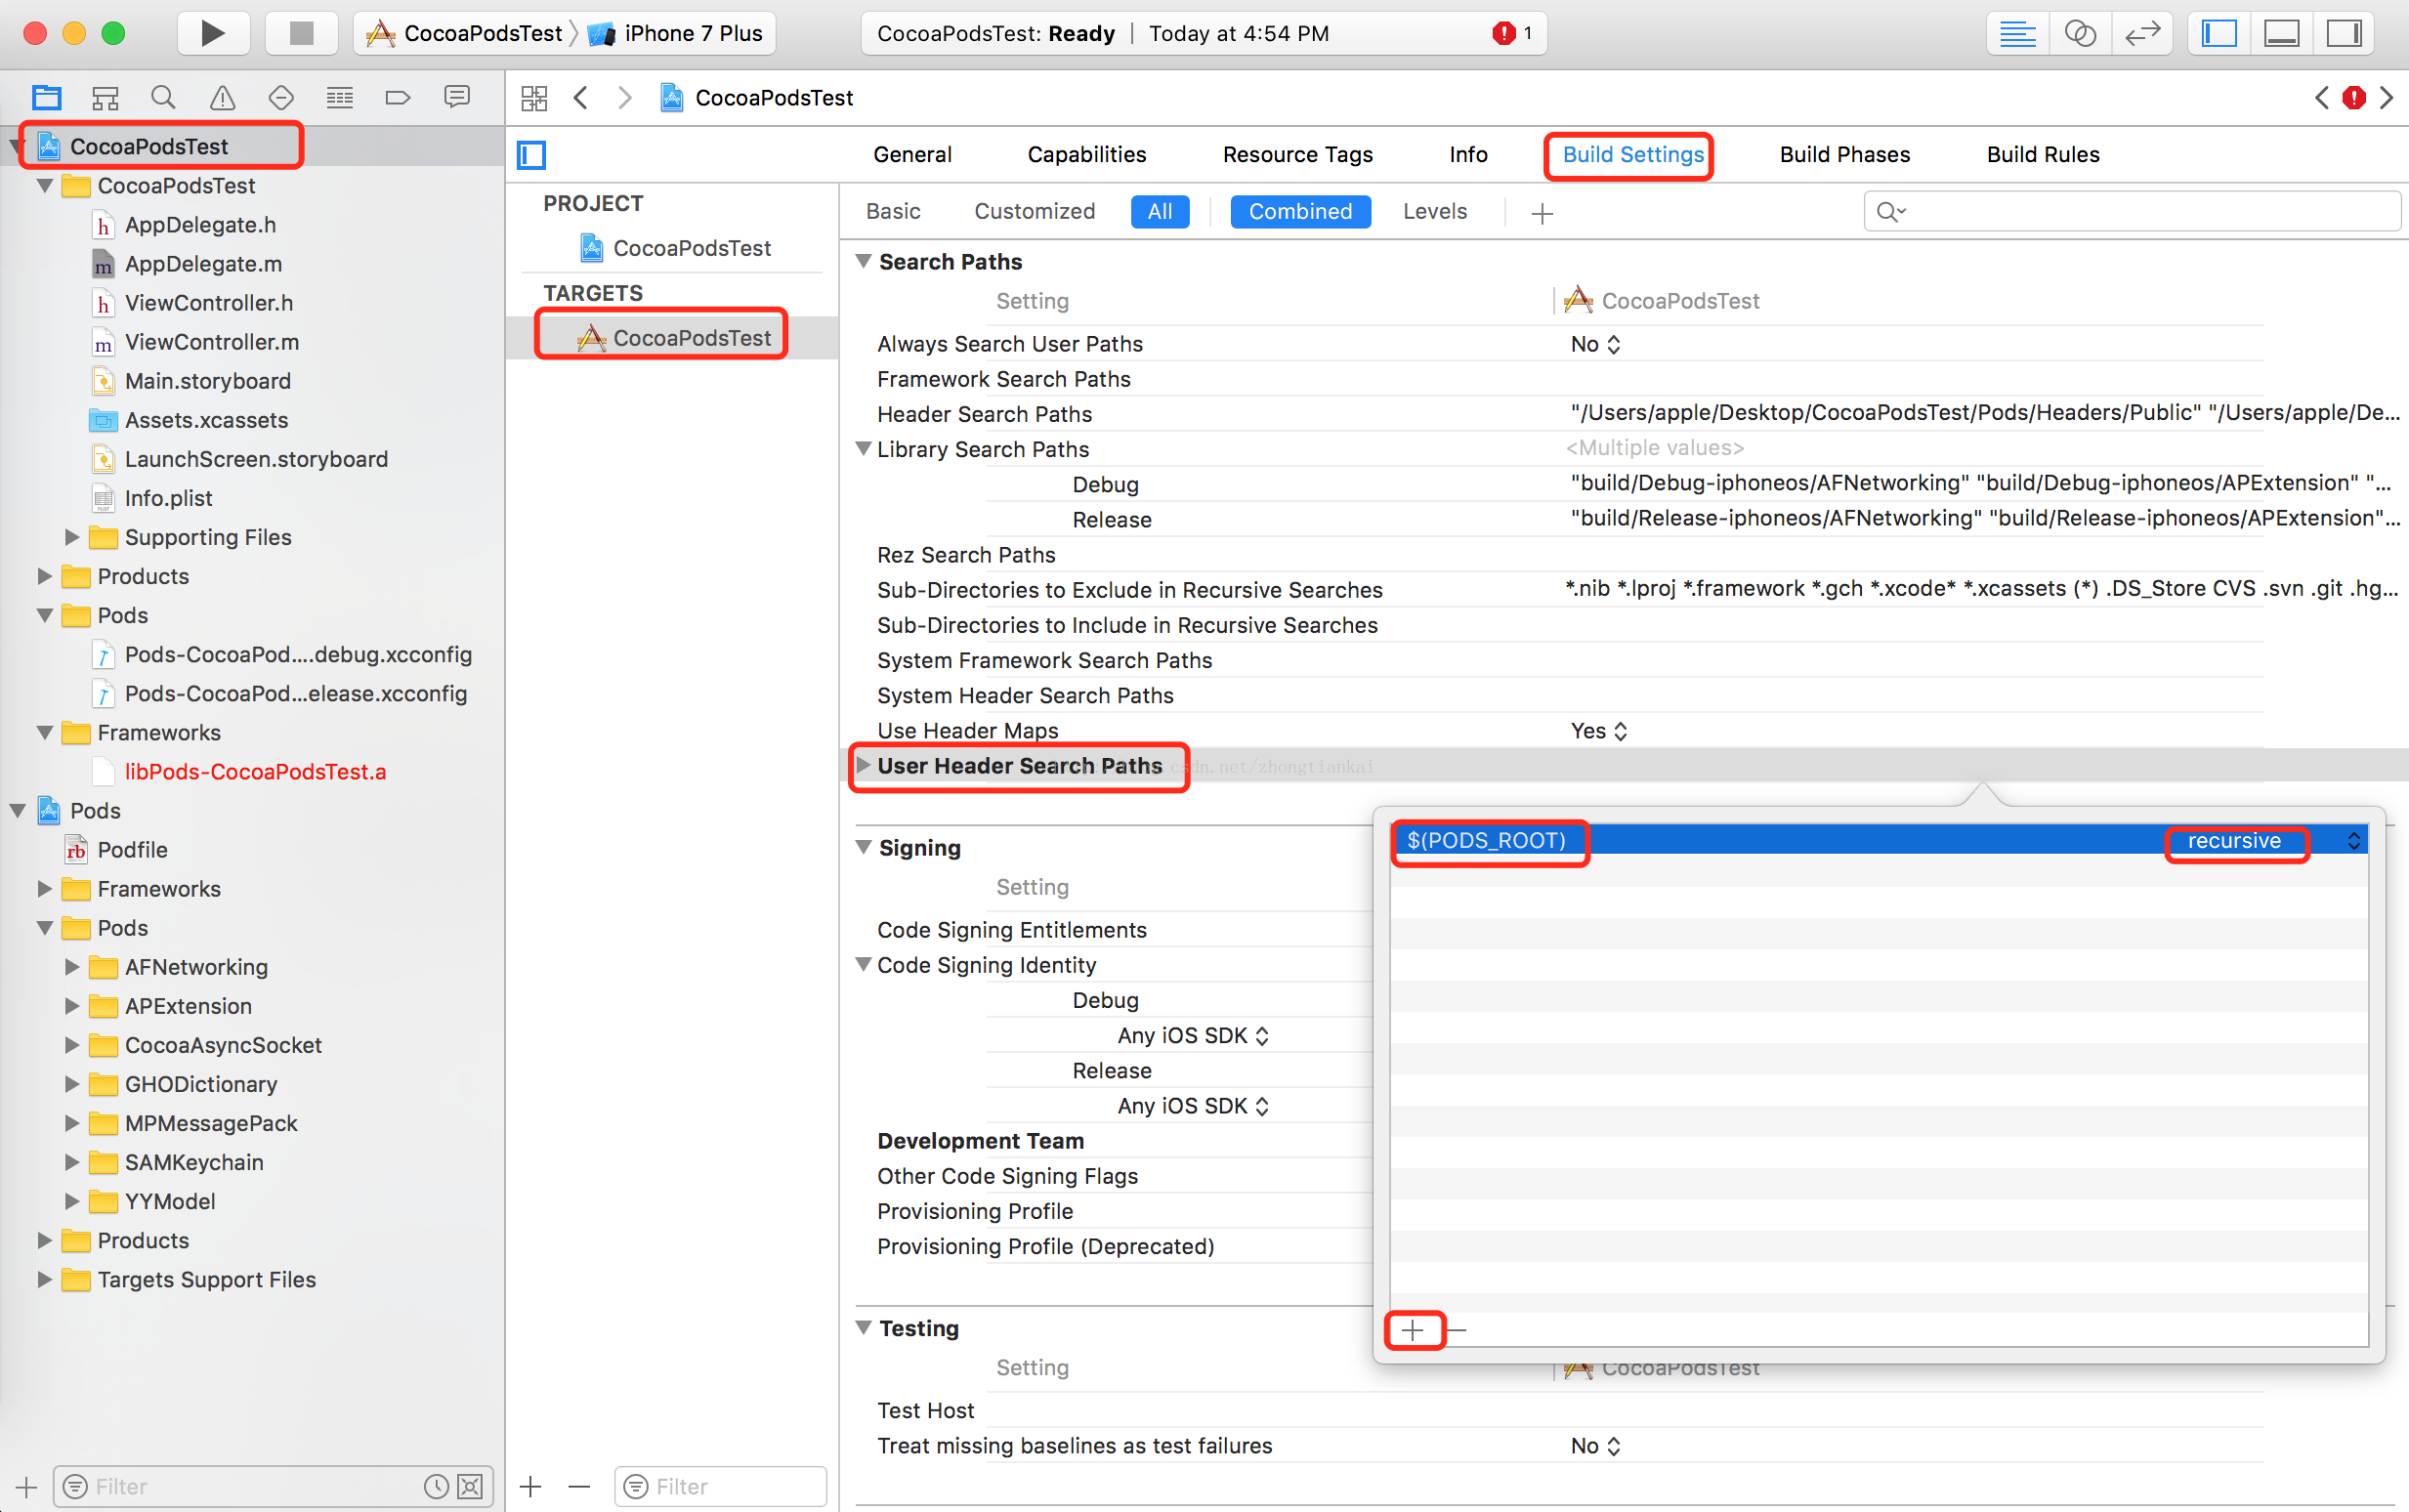Toggle the Navigator panel visibility
Image resolution: width=2409 pixels, height=1512 pixels.
coord(2219,33)
